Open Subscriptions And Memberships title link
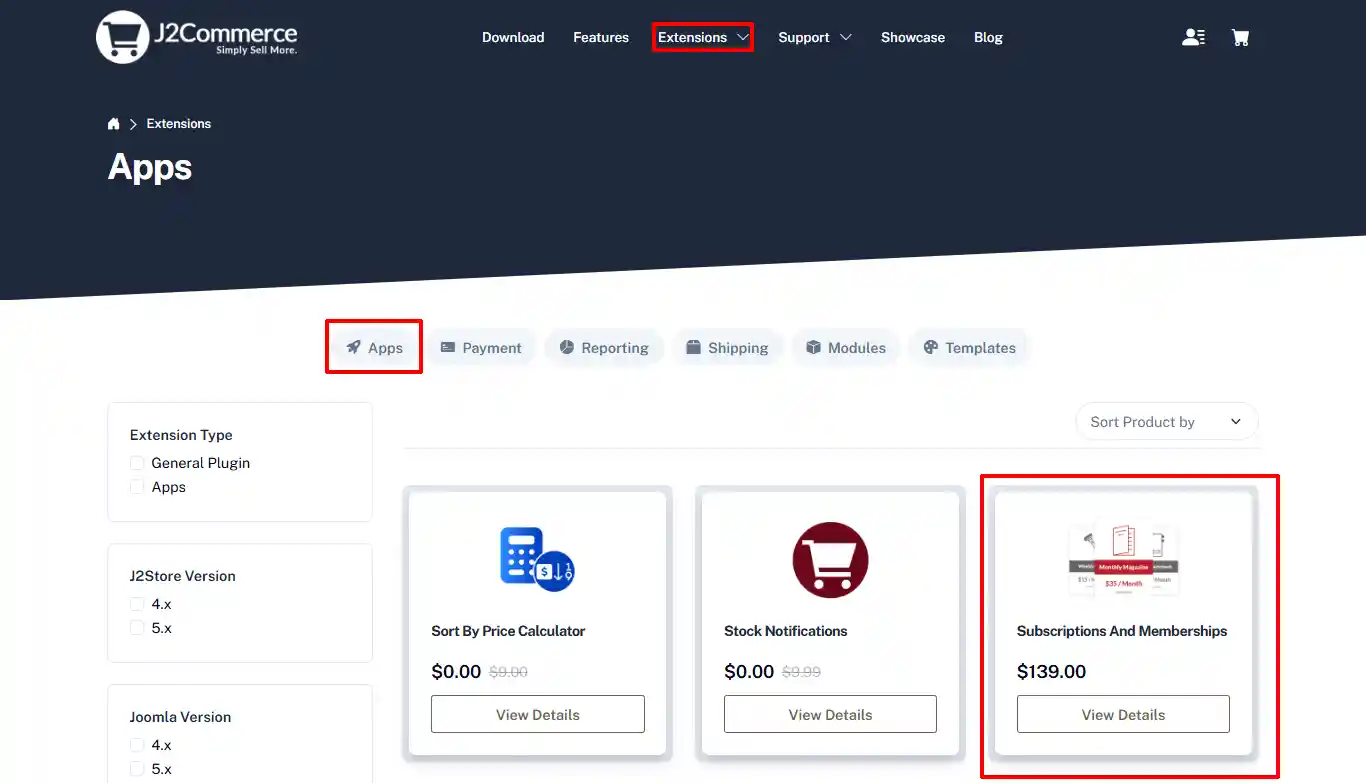1366x783 pixels. [1122, 631]
